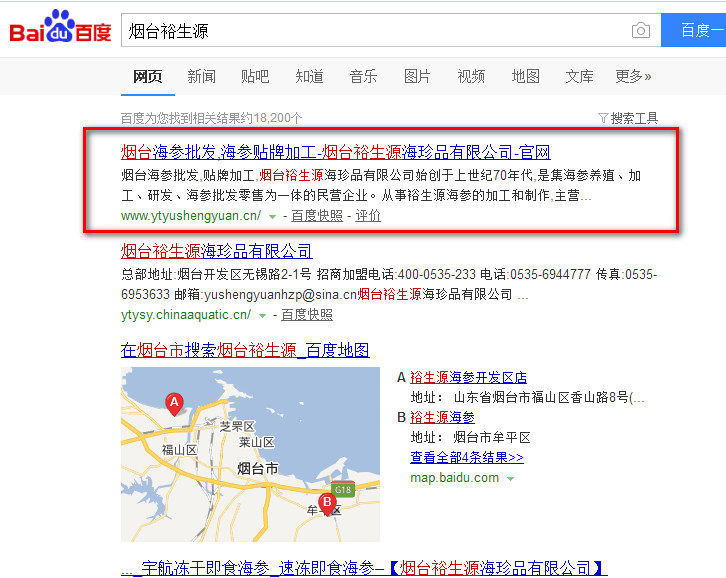Image resolution: width=726 pixels, height=578 pixels.
Task: Click map marker A on map
Action: [174, 403]
